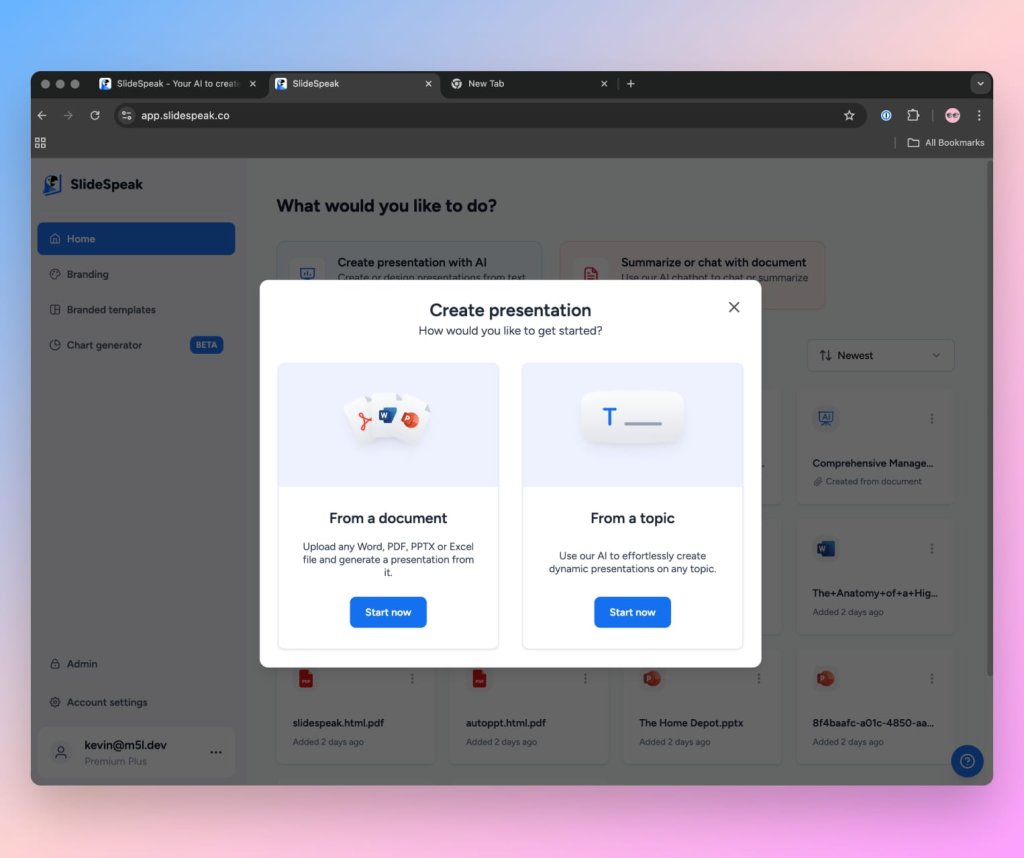Viewport: 1024px width, 858px height.
Task: Open three-dot menu next to kevin@m5l.dev
Action: point(216,752)
